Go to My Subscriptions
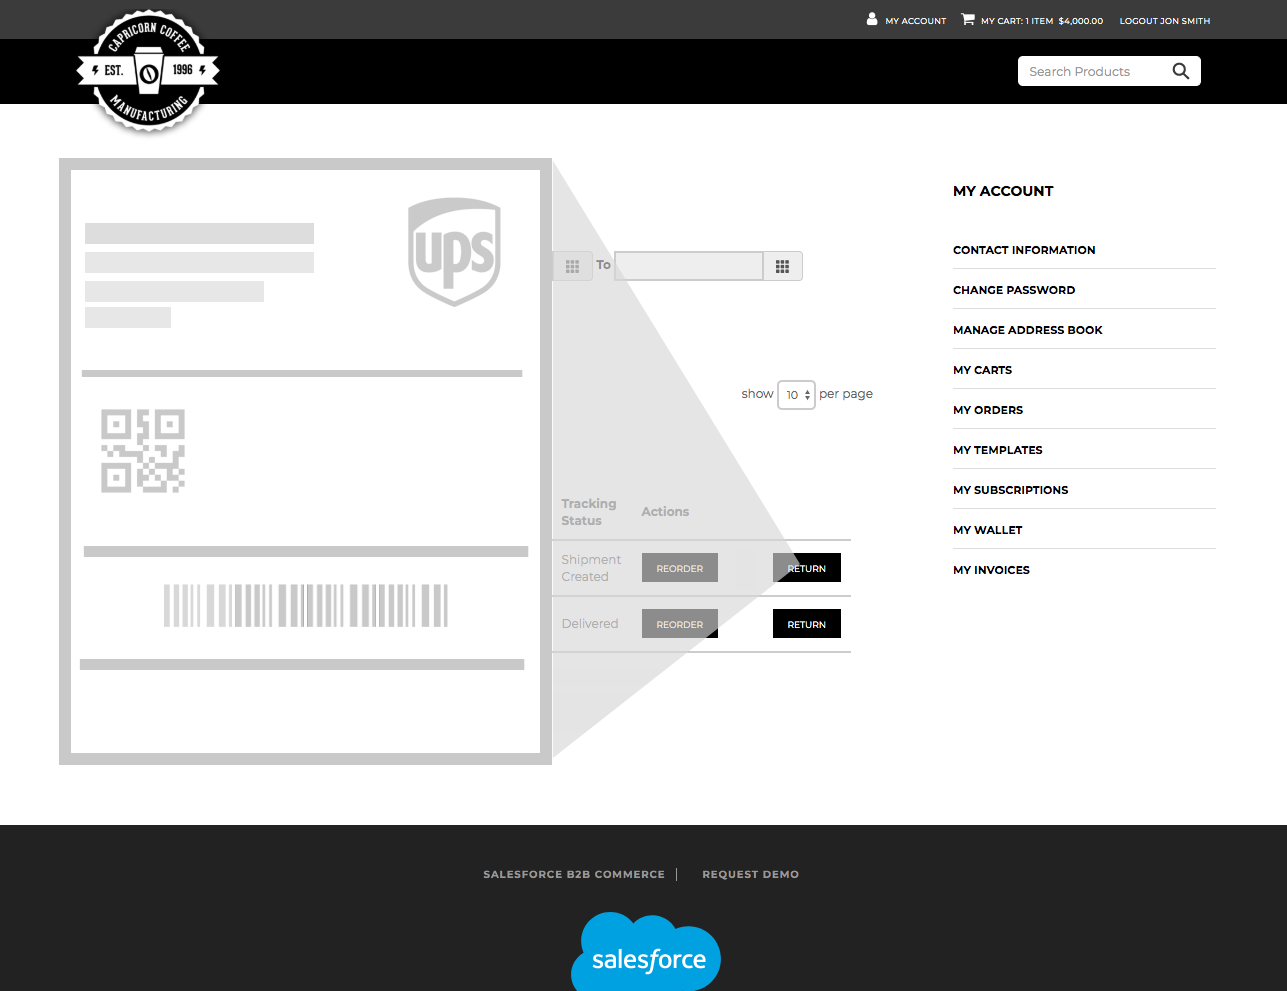The width and height of the screenshot is (1287, 991). (1011, 490)
